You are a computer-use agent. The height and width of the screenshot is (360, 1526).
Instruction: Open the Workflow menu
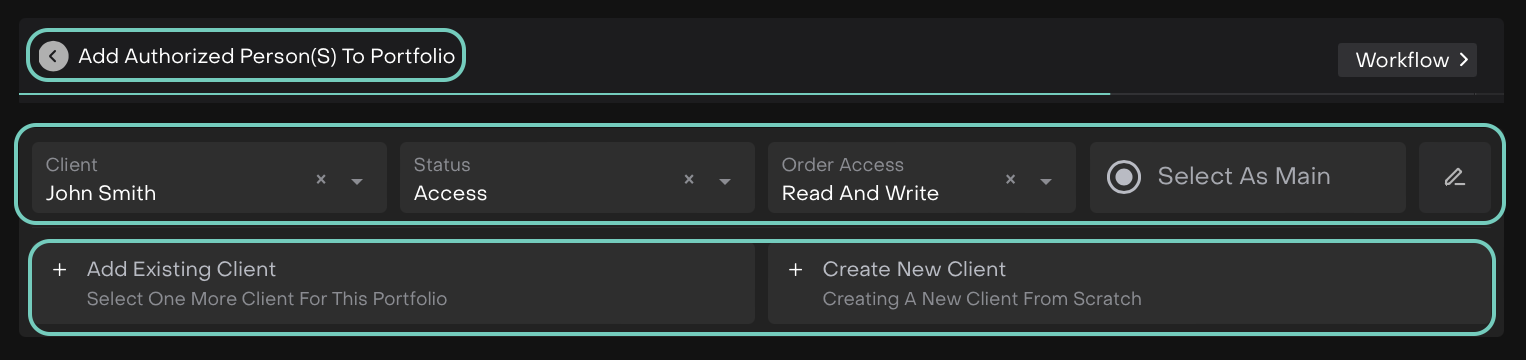[1407, 60]
